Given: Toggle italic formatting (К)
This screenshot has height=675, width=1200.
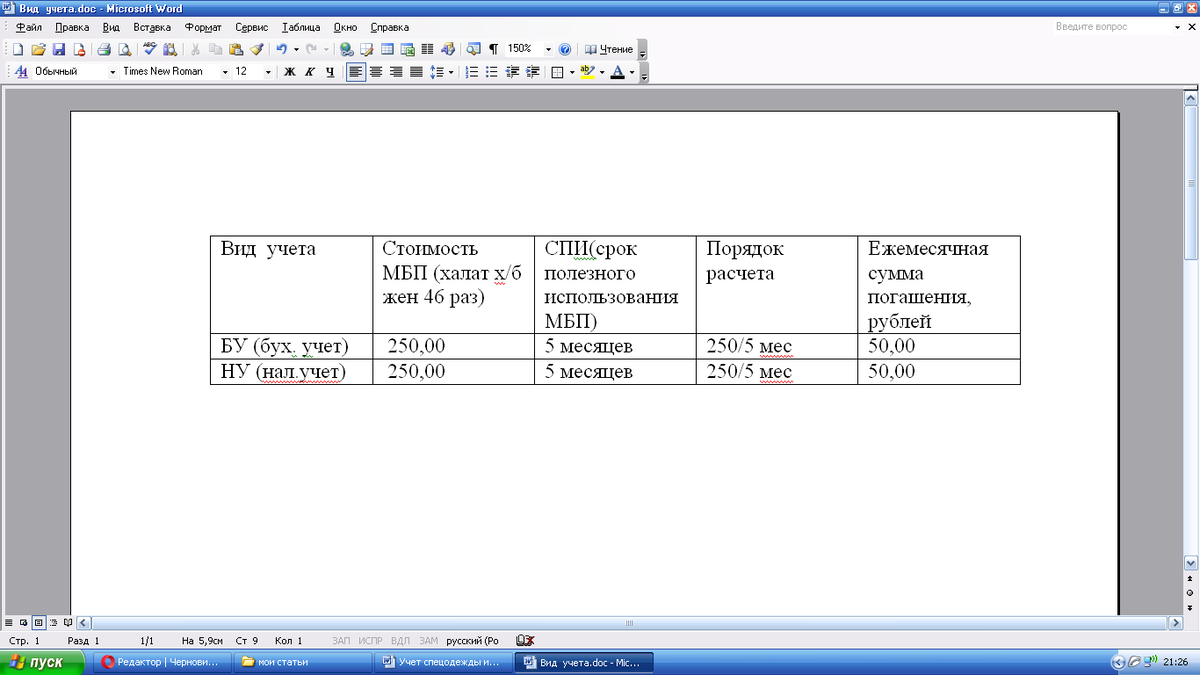Looking at the screenshot, I should click(x=310, y=72).
